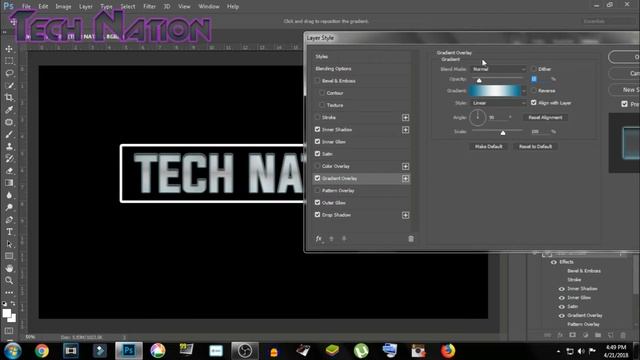640x360 pixels.
Task: Open the fx menu in Layer Style
Action: pos(319,239)
